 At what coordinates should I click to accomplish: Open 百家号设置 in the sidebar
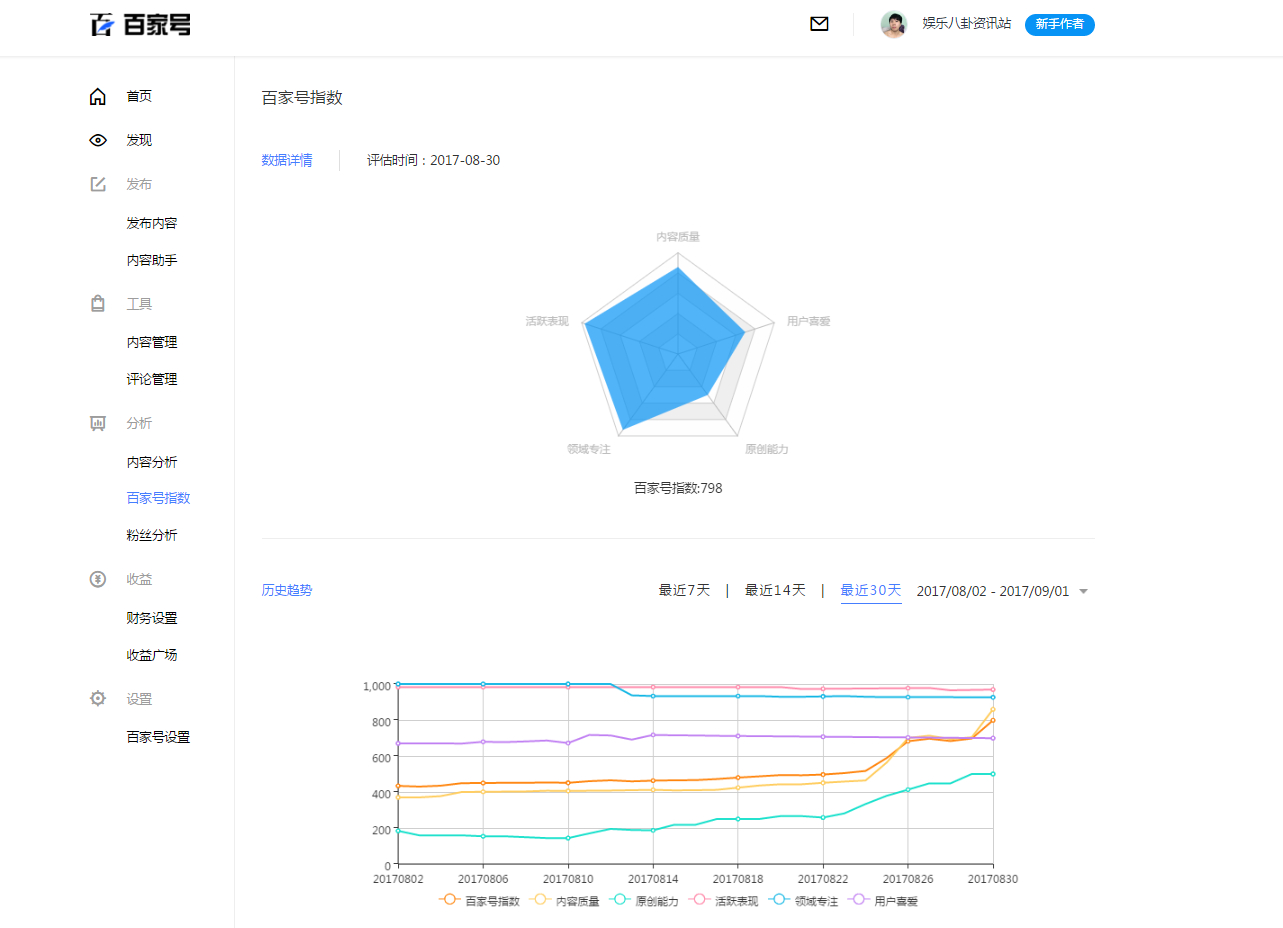point(158,737)
